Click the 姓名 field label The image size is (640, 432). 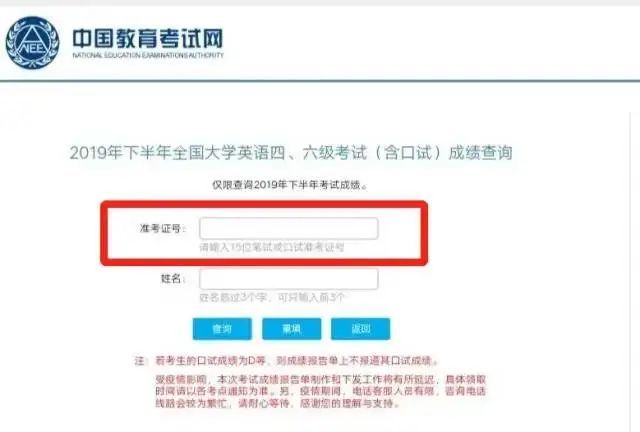tap(173, 279)
